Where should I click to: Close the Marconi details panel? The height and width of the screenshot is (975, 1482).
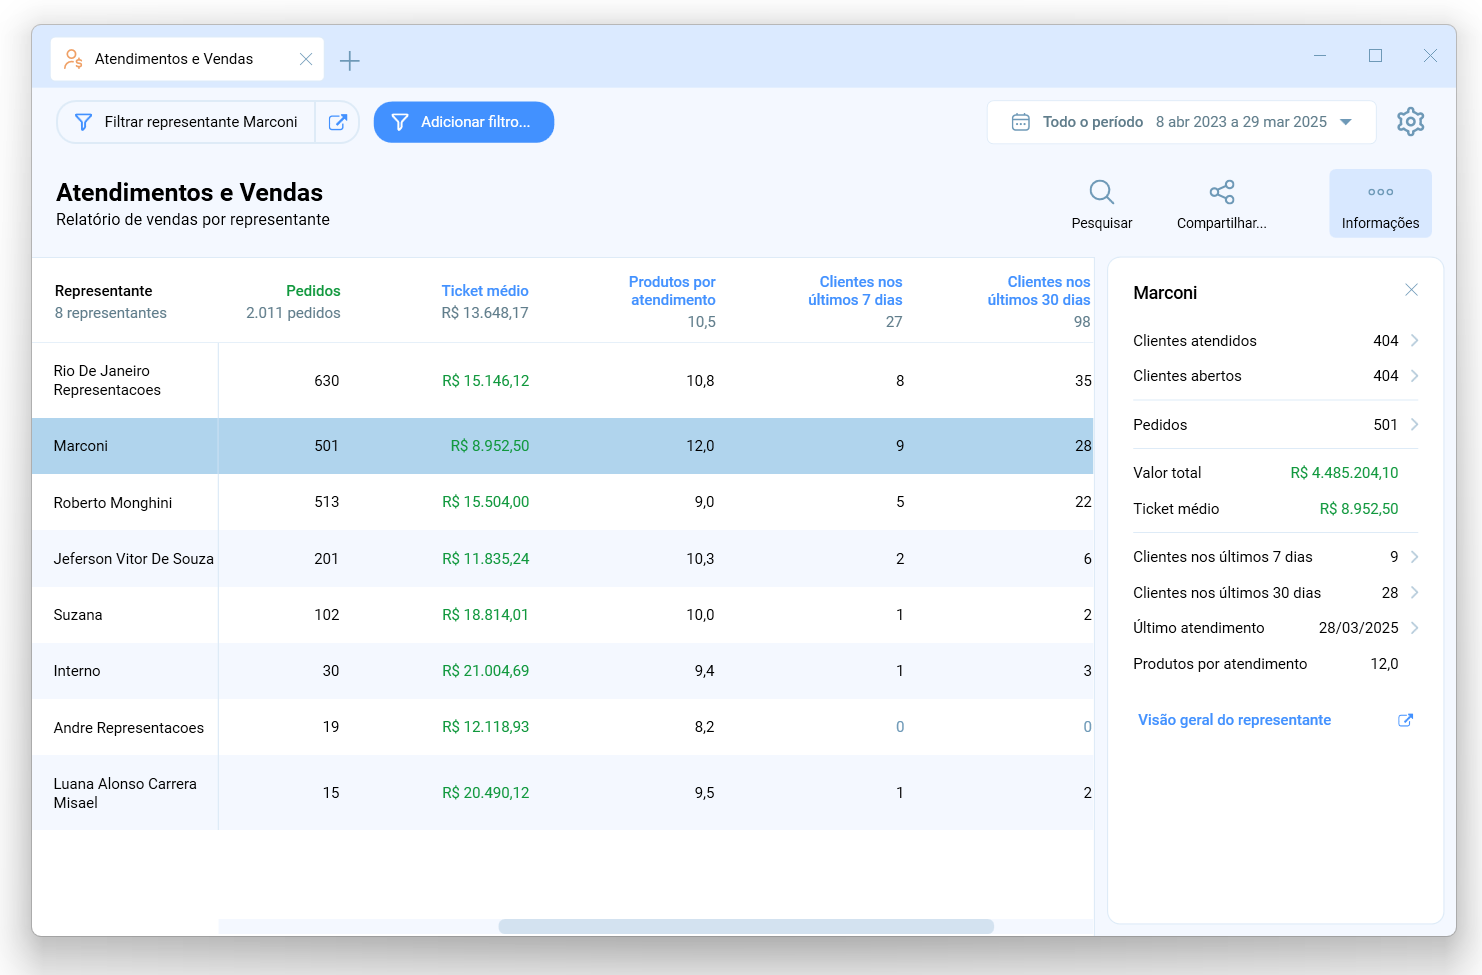tap(1411, 290)
